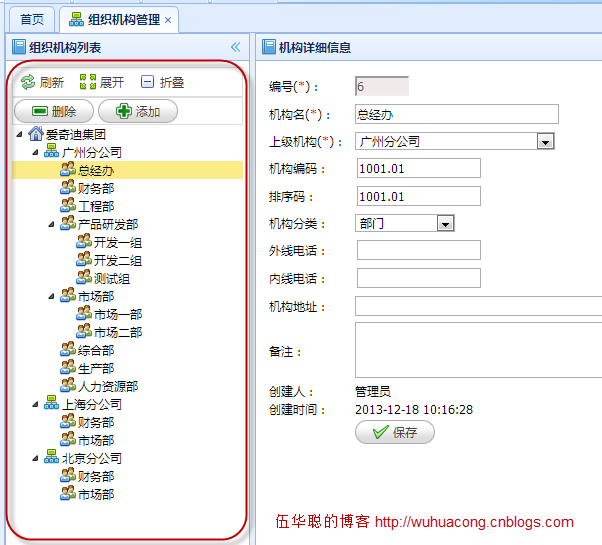Click the creator value 管理员
Viewport: 602px width, 545px height.
[373, 391]
